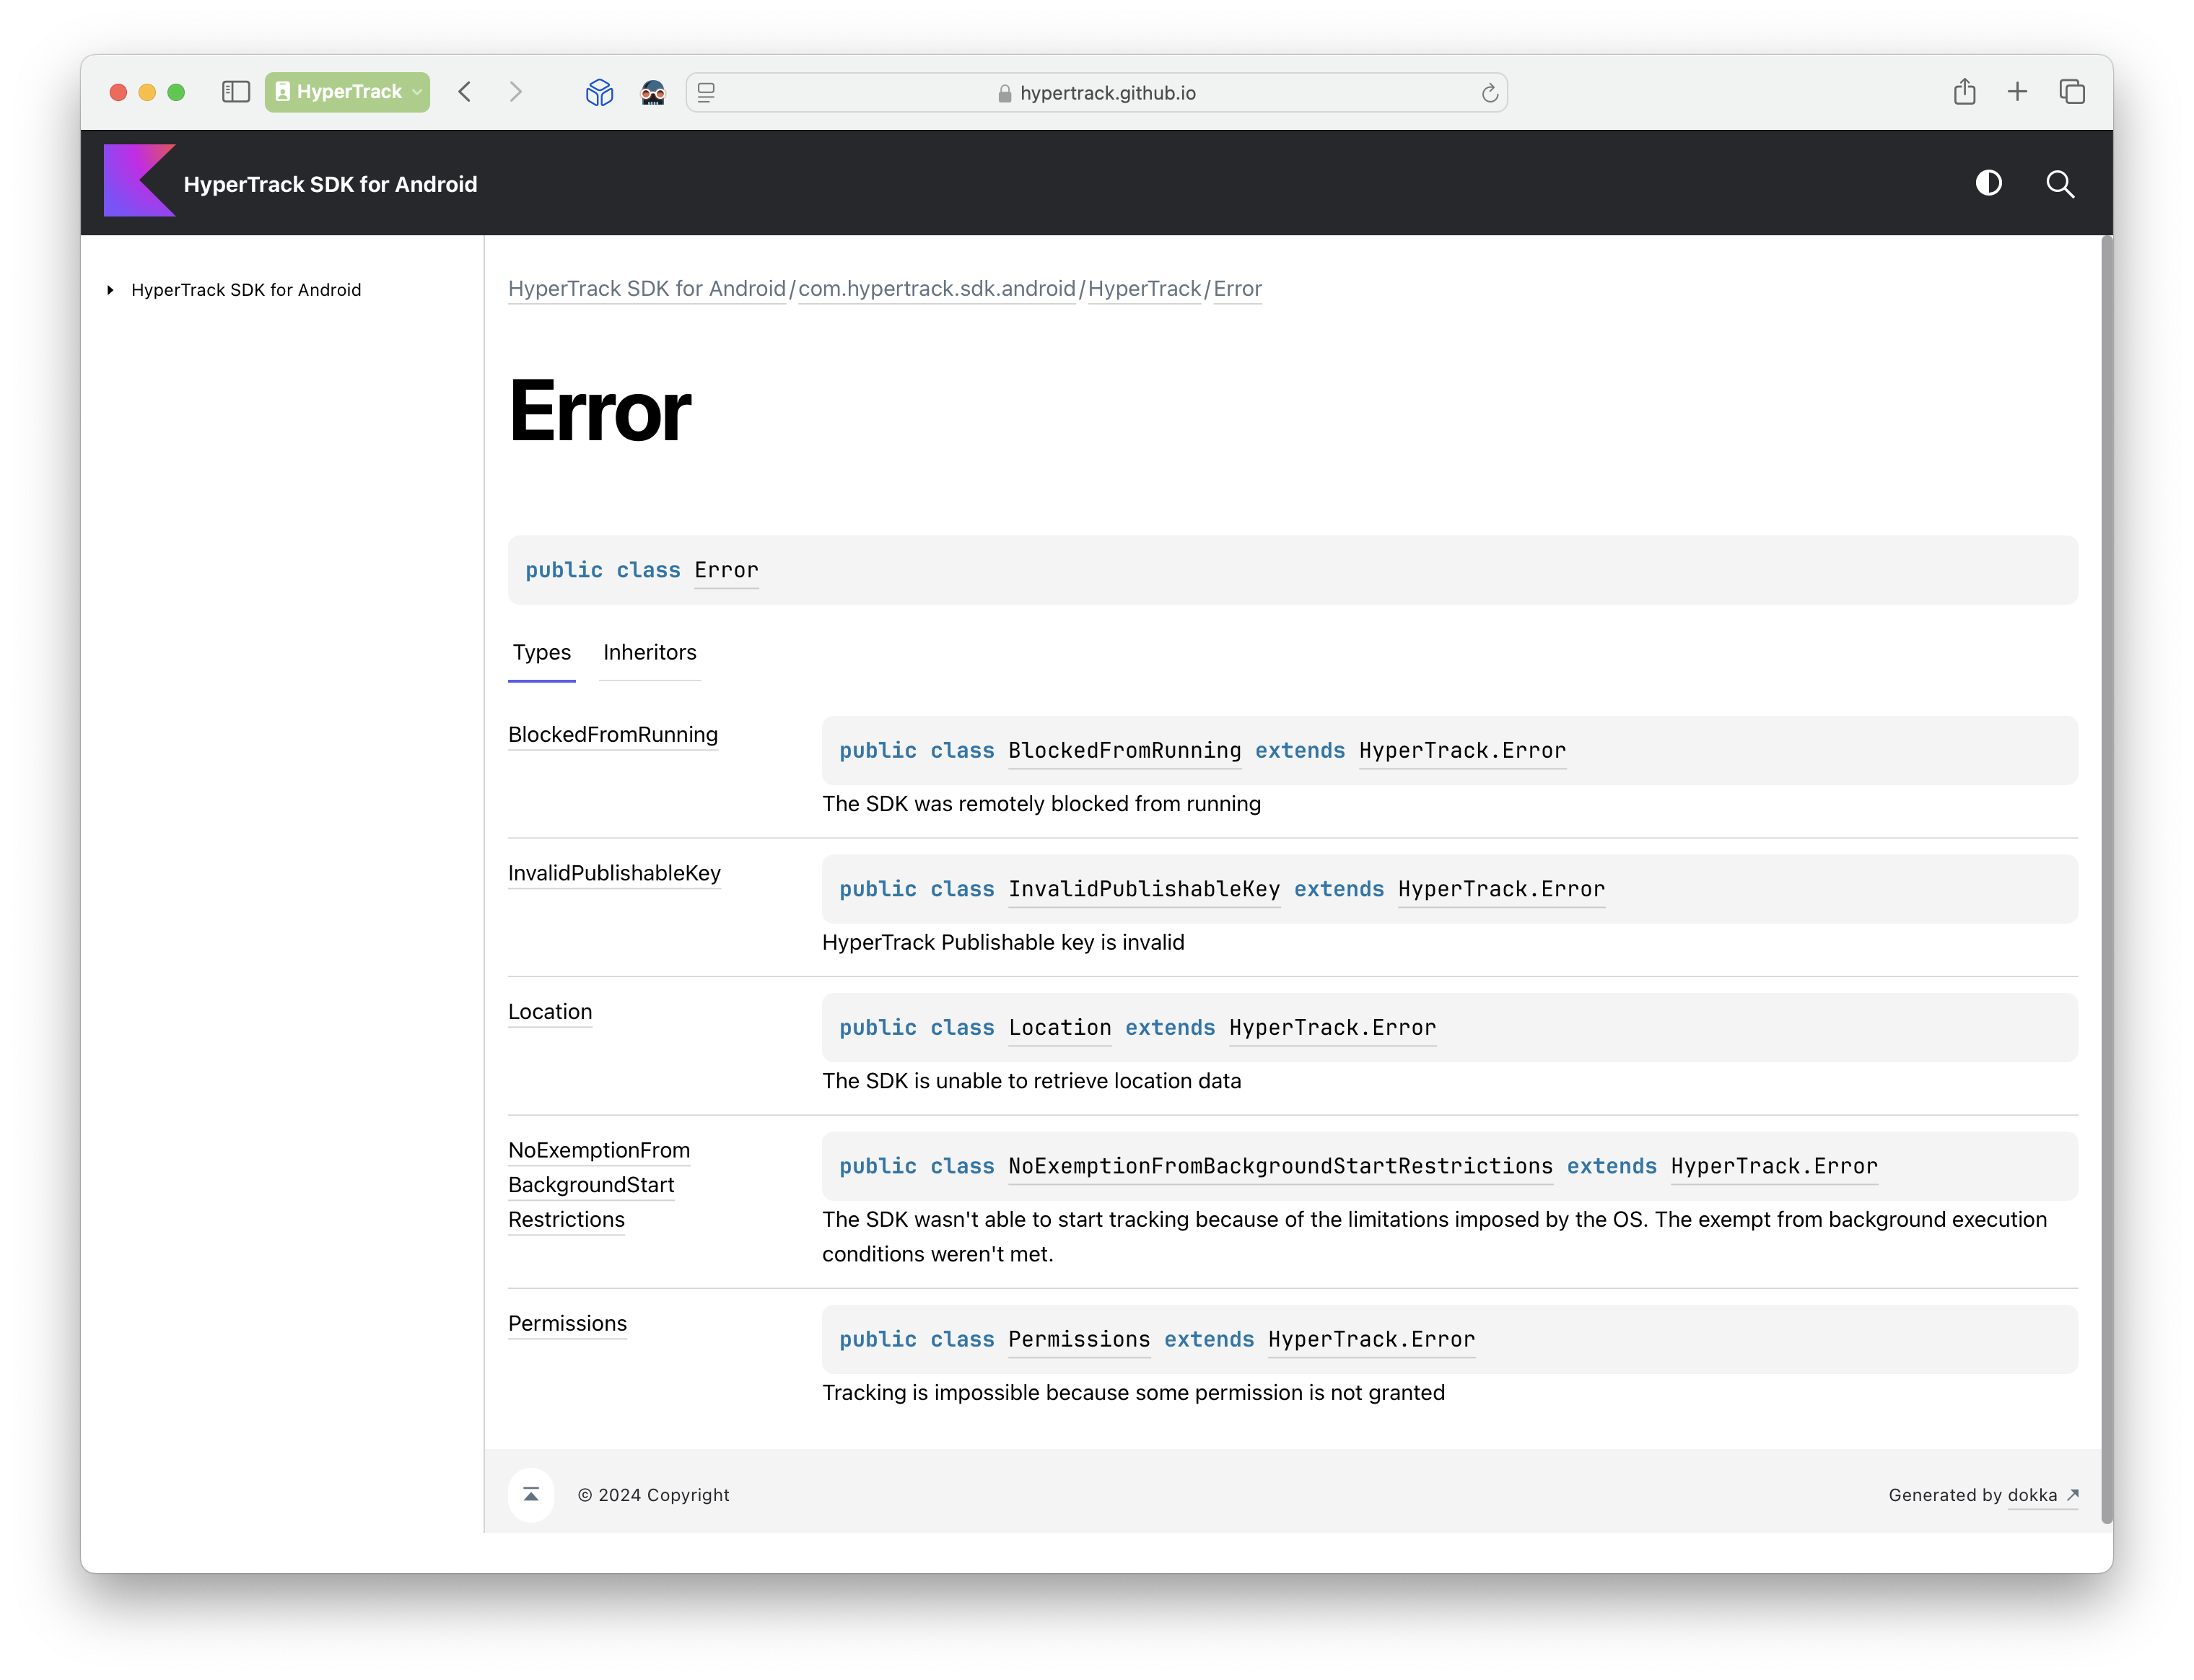2194x1680 pixels.
Task: Click the Kotlin logo in the header
Action: tap(140, 181)
